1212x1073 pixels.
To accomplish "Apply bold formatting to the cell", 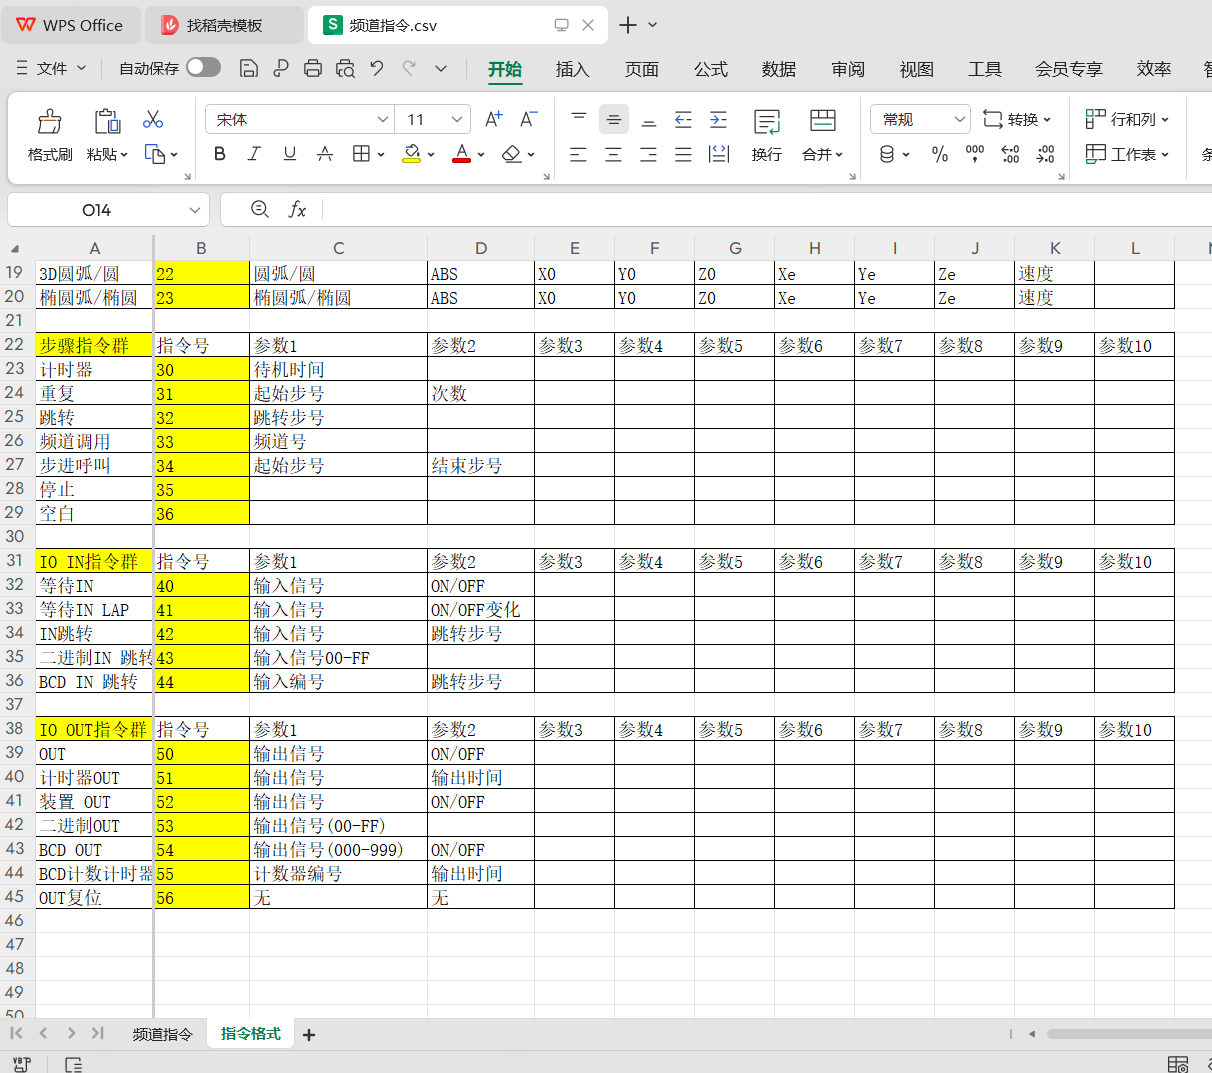I will (220, 154).
